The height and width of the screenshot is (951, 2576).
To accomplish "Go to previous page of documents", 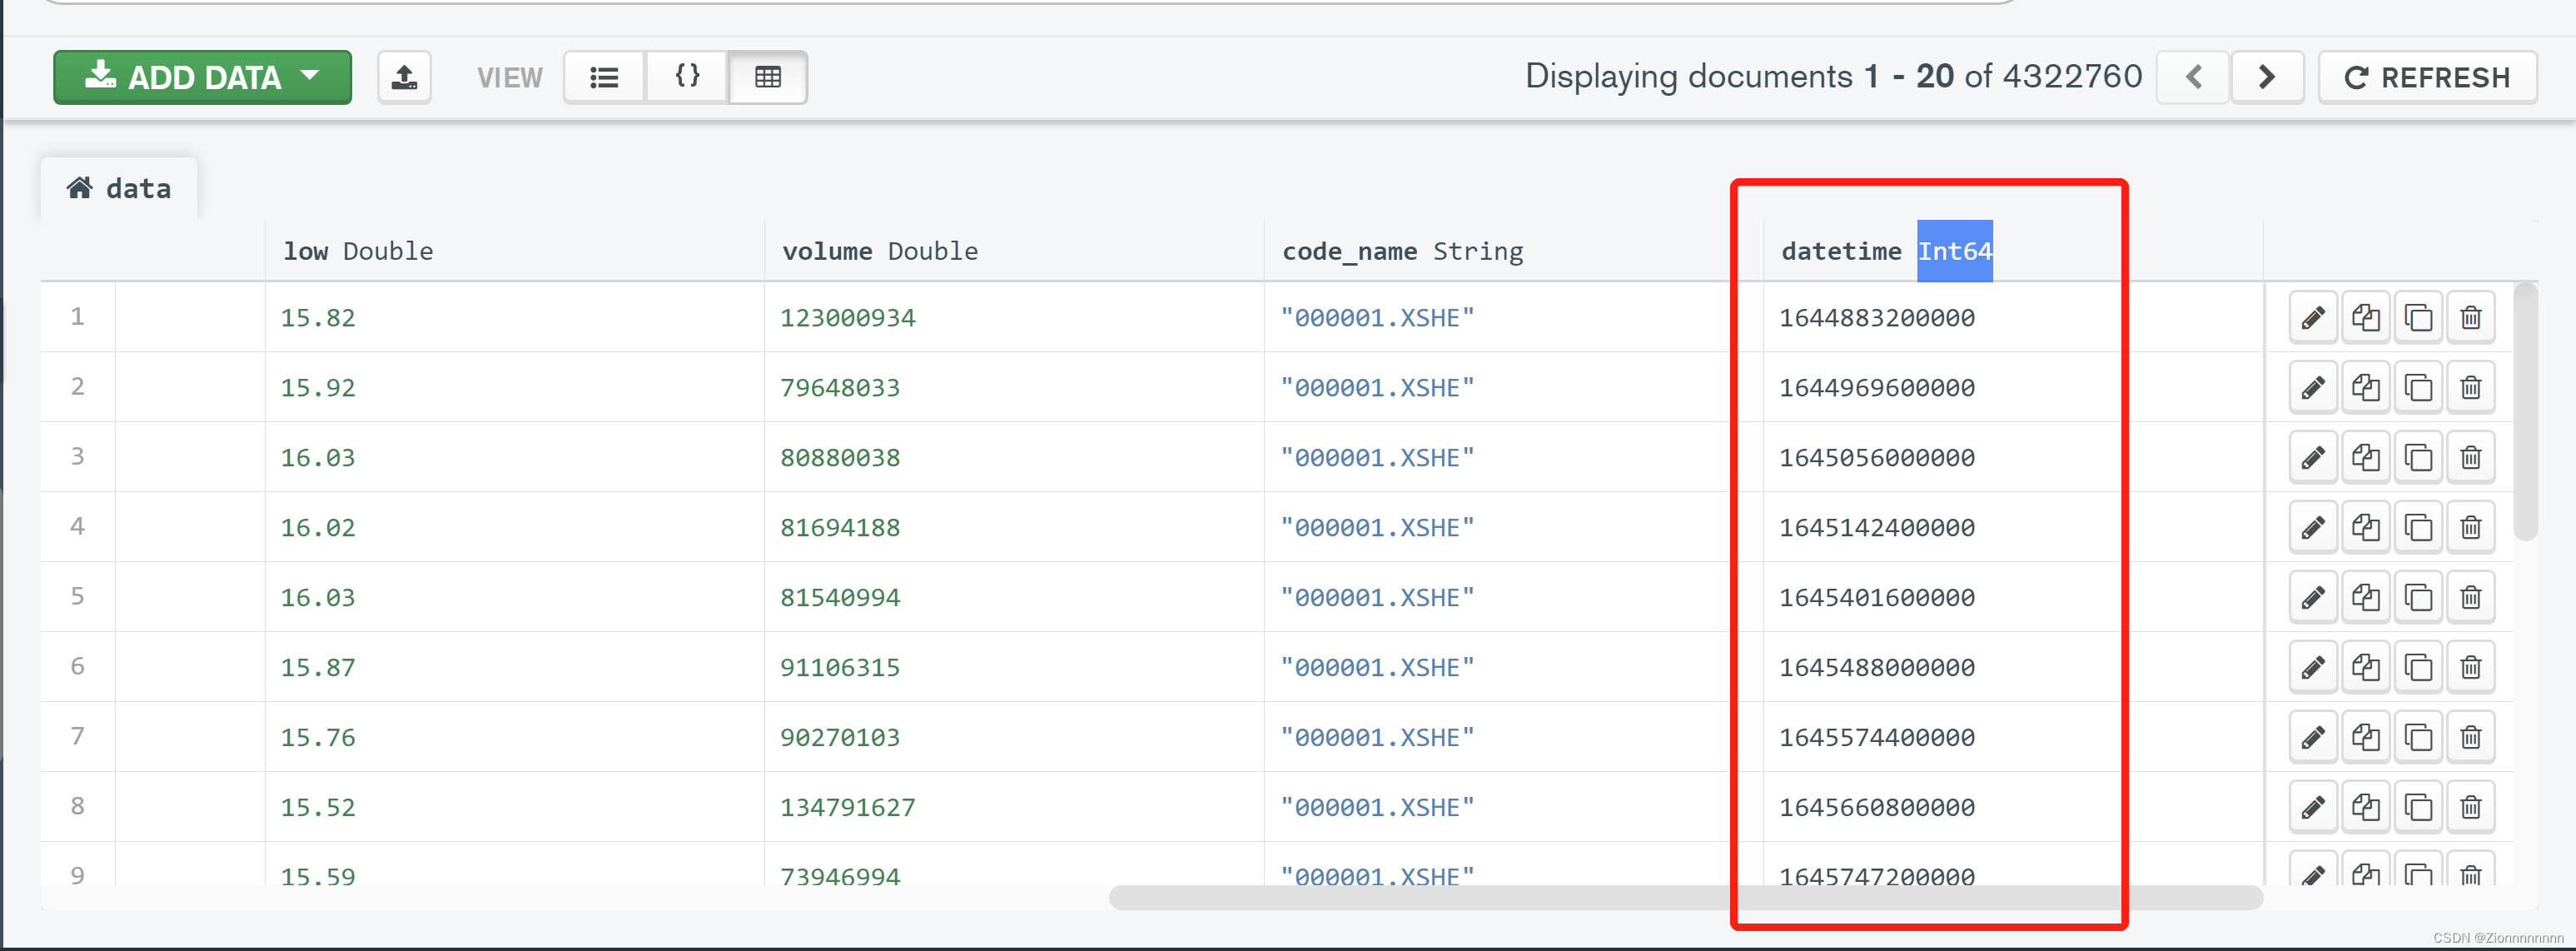I will [x=2193, y=77].
